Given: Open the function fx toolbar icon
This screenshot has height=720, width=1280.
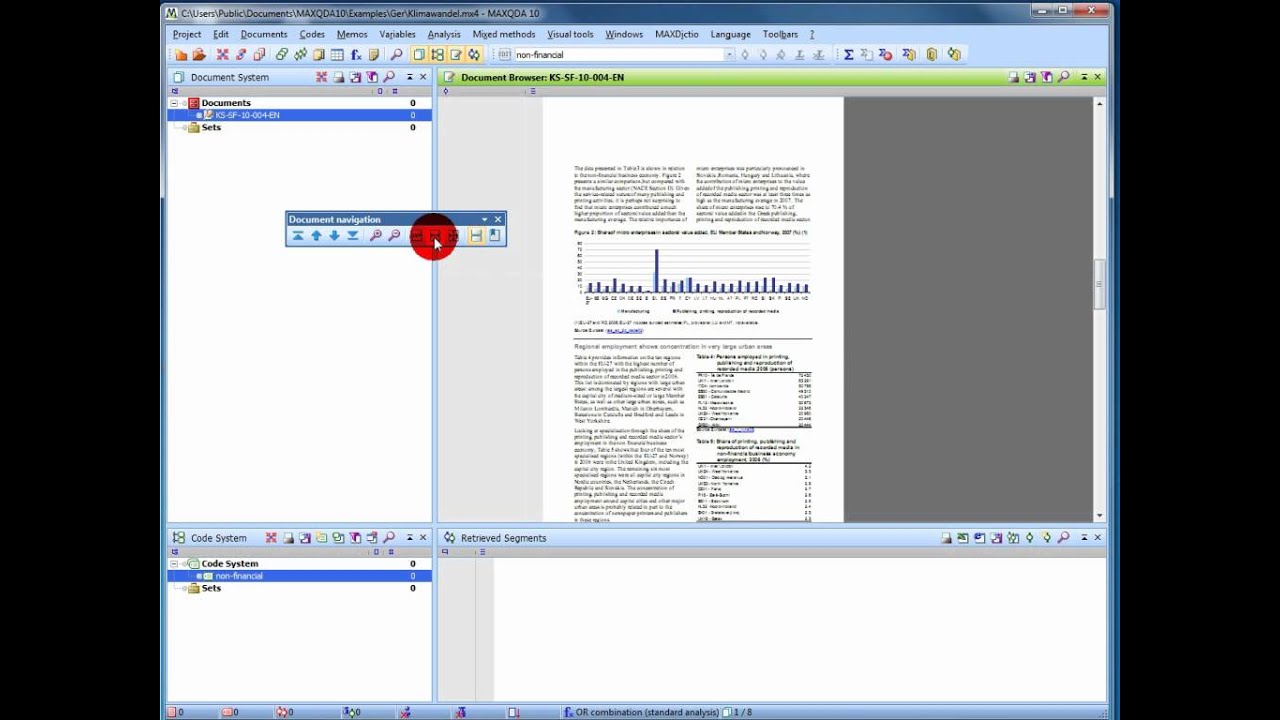Looking at the screenshot, I should coord(356,55).
